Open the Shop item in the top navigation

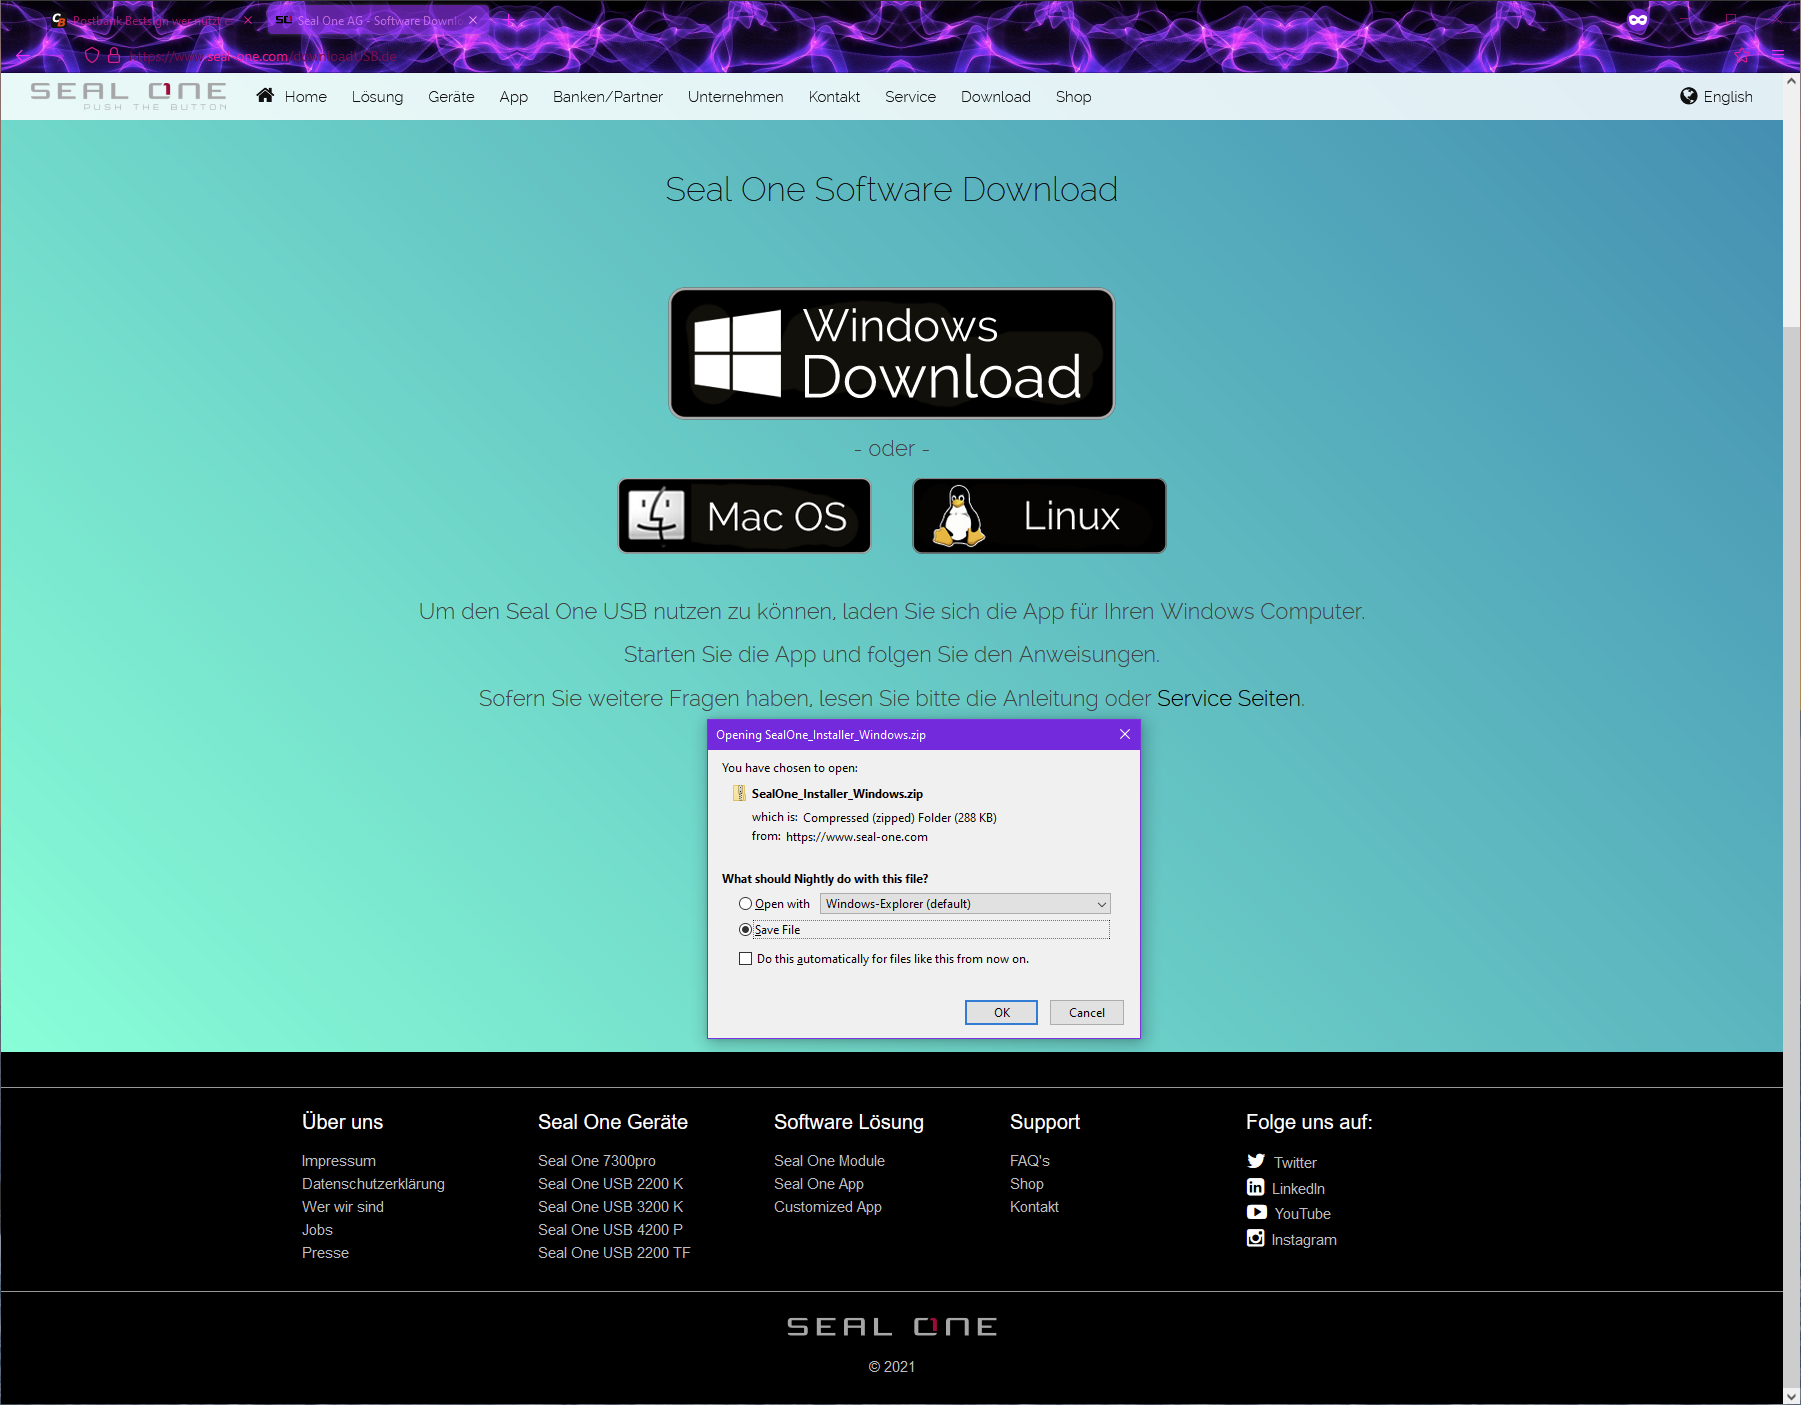coord(1073,97)
